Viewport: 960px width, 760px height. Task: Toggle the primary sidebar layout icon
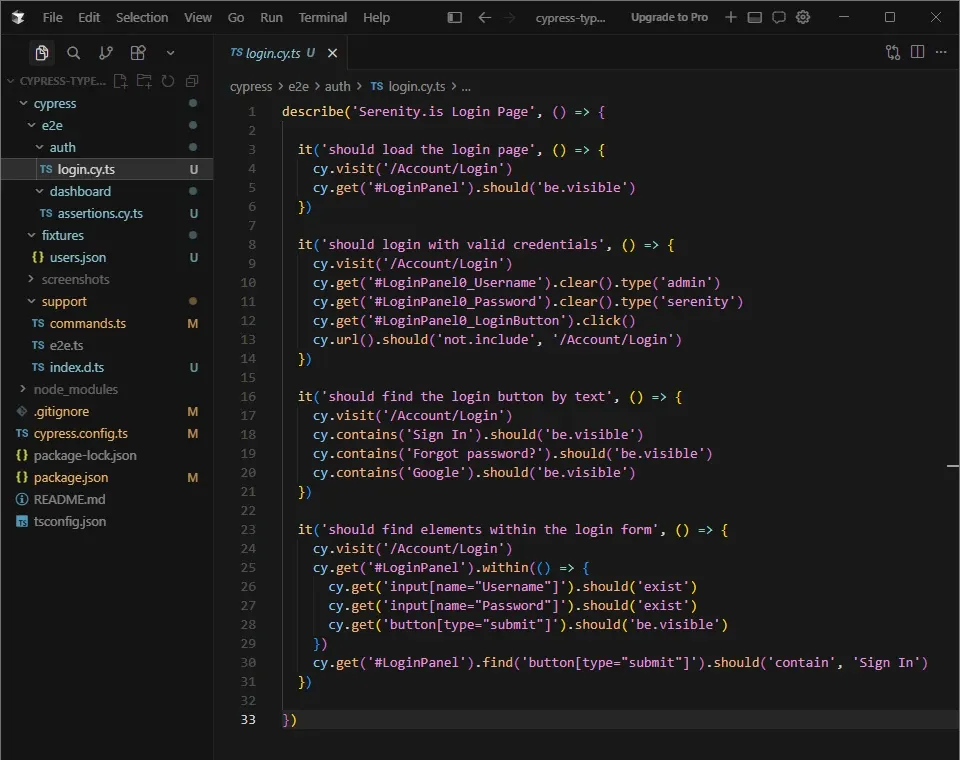(455, 17)
